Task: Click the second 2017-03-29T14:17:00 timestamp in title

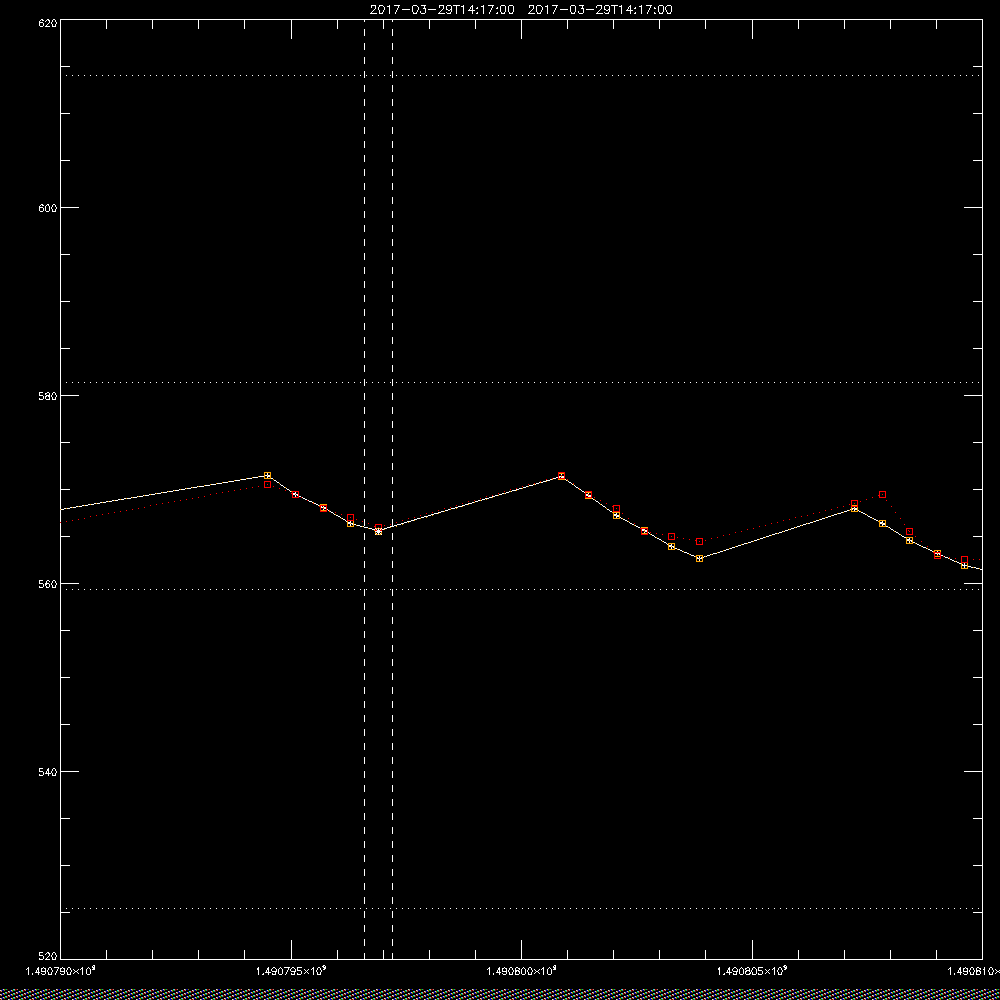Action: click(x=600, y=10)
